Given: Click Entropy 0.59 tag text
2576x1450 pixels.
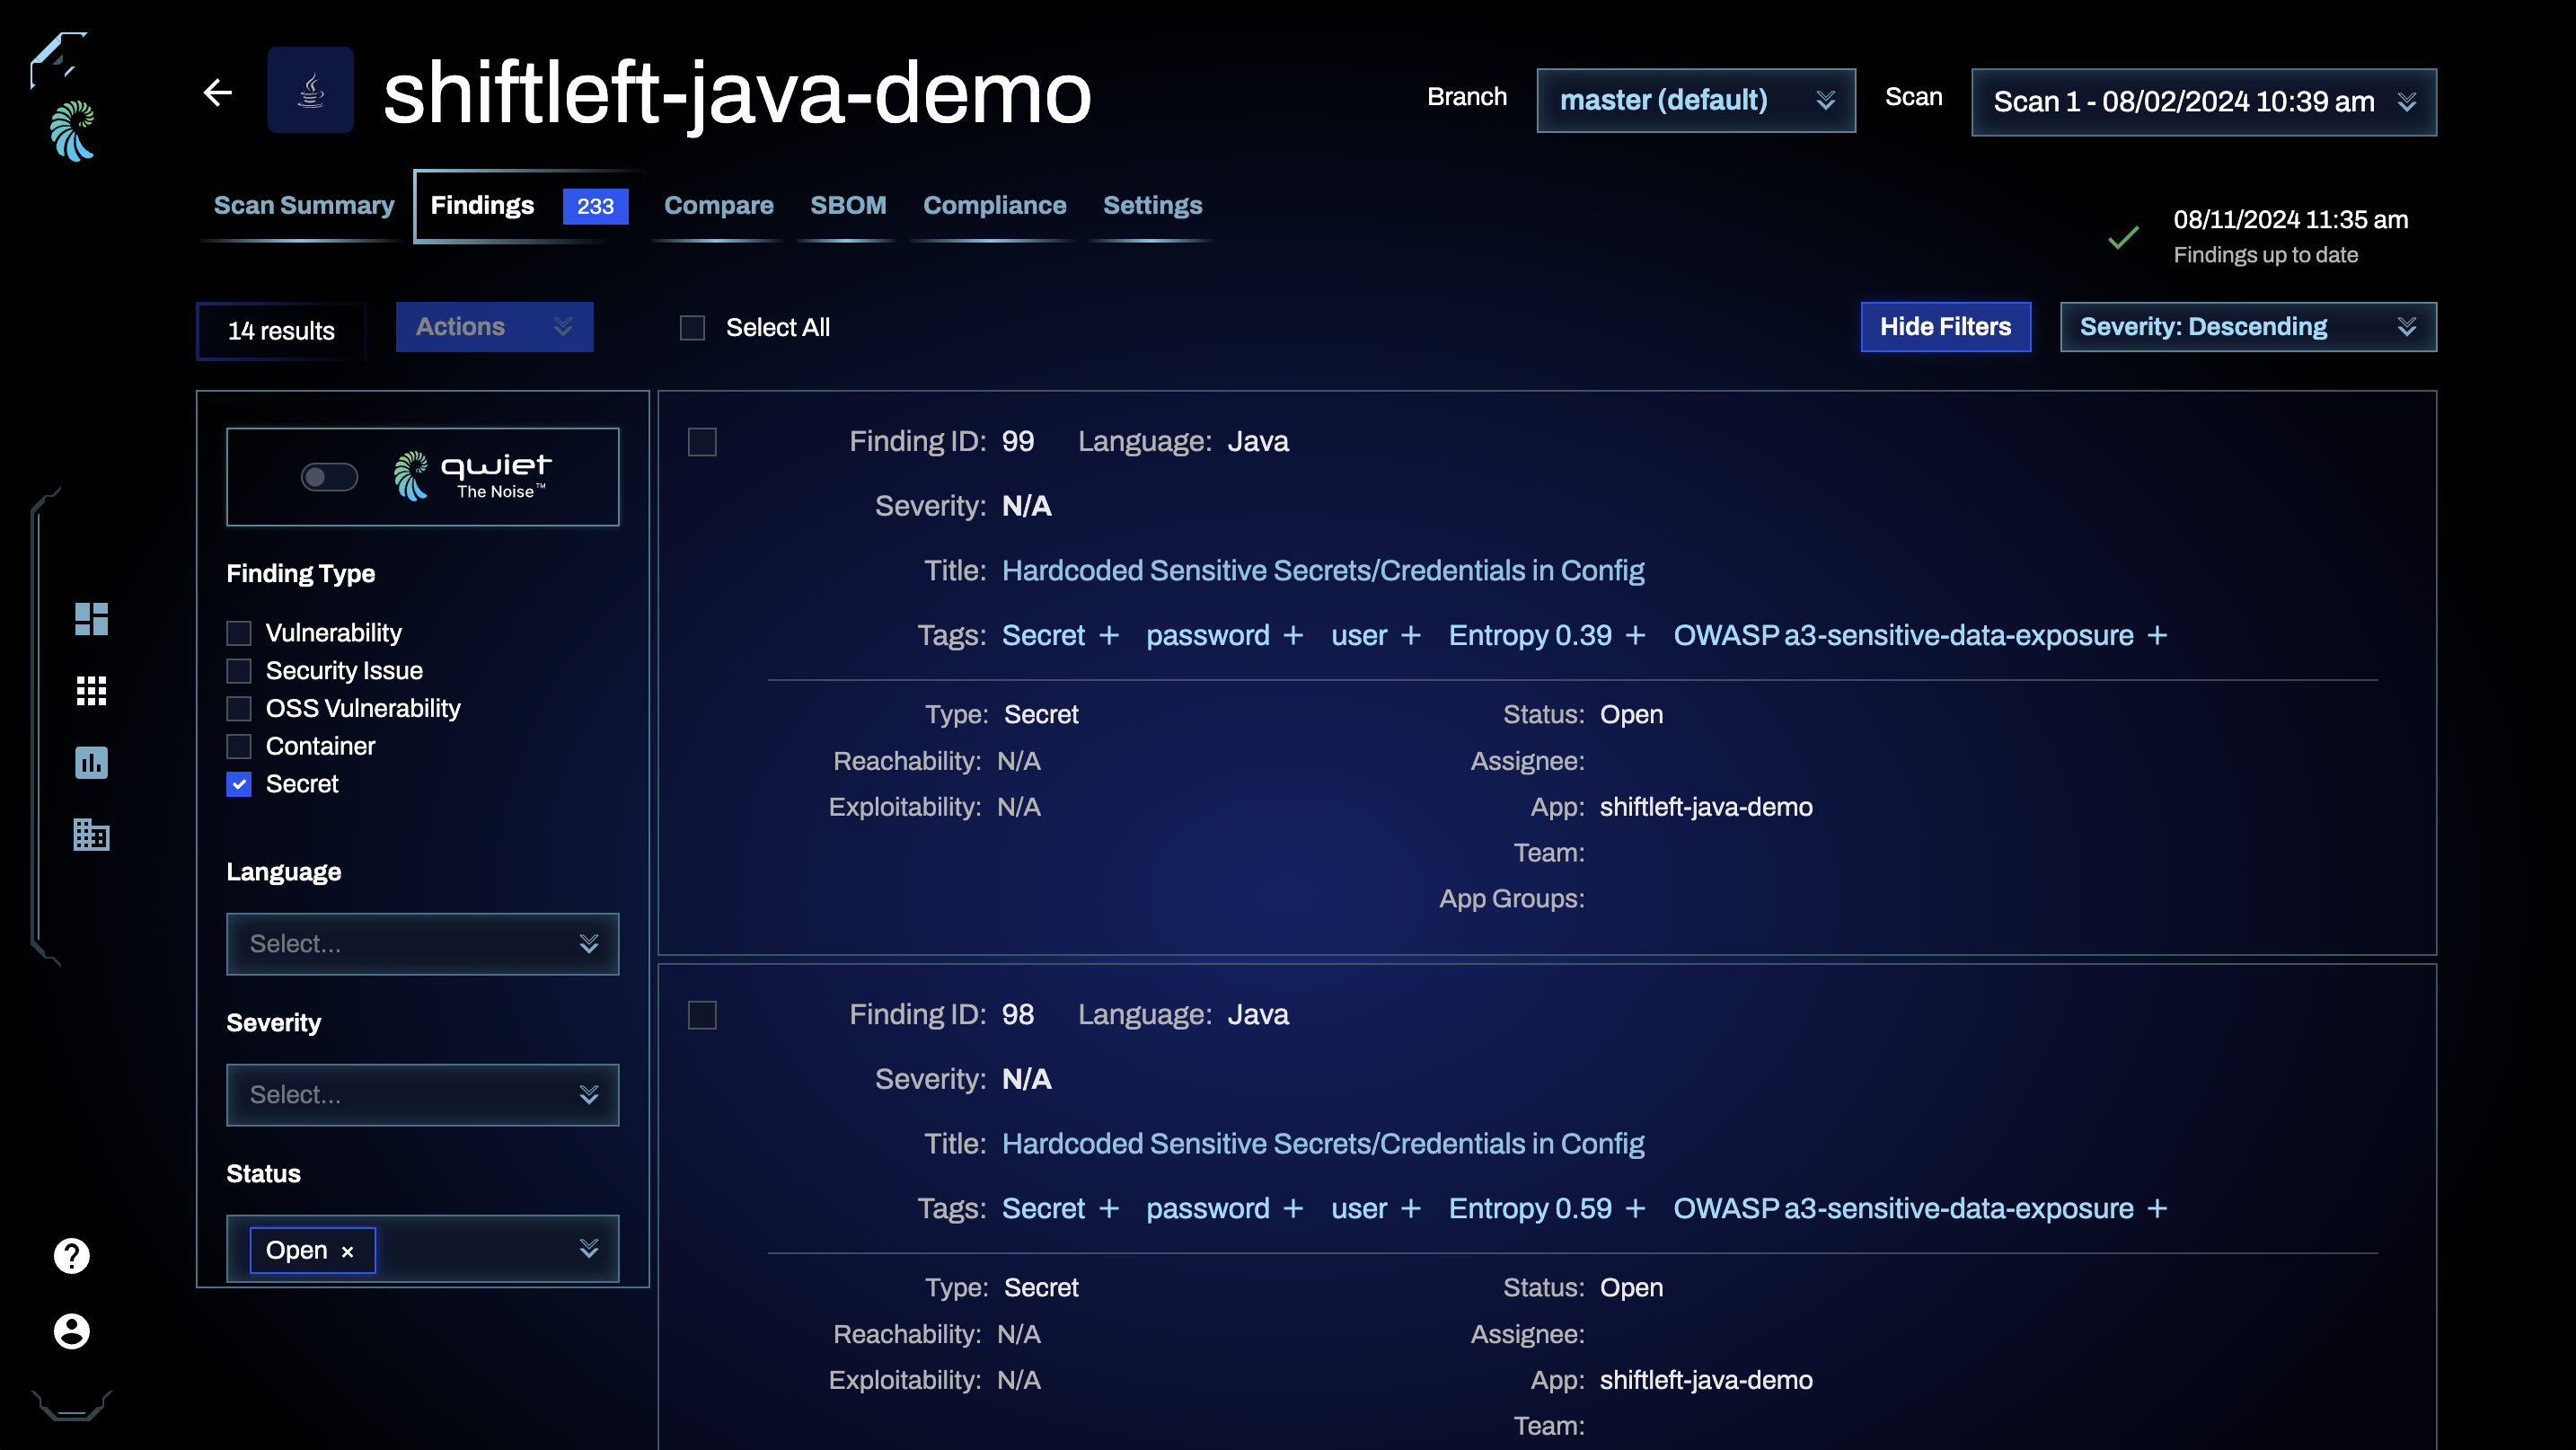Looking at the screenshot, I should [x=1530, y=1209].
